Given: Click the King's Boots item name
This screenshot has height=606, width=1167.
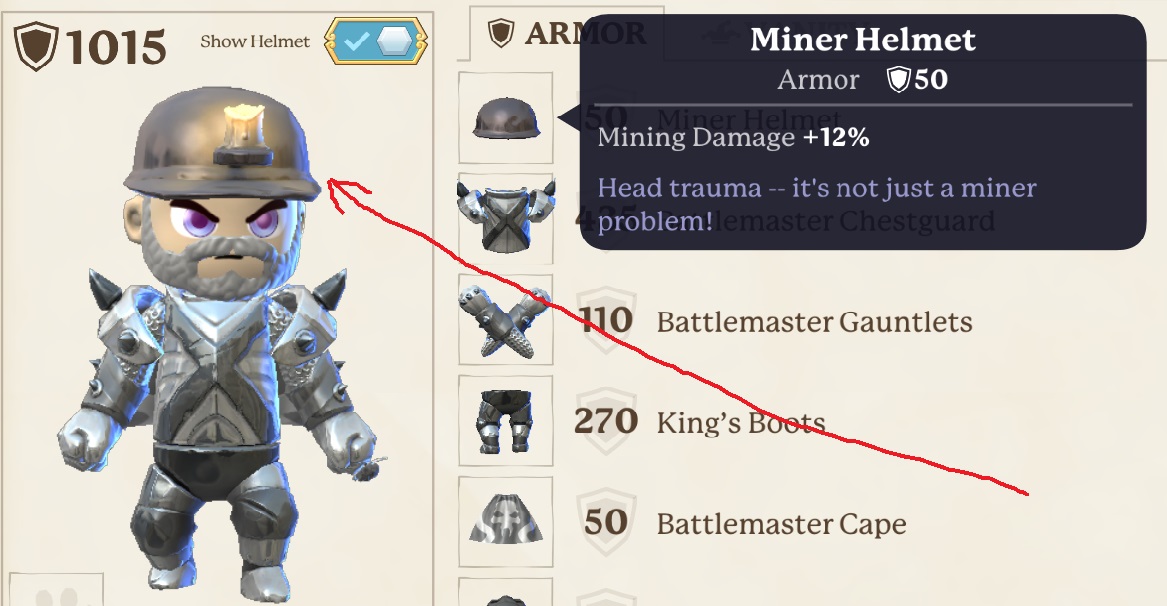Looking at the screenshot, I should (741, 423).
